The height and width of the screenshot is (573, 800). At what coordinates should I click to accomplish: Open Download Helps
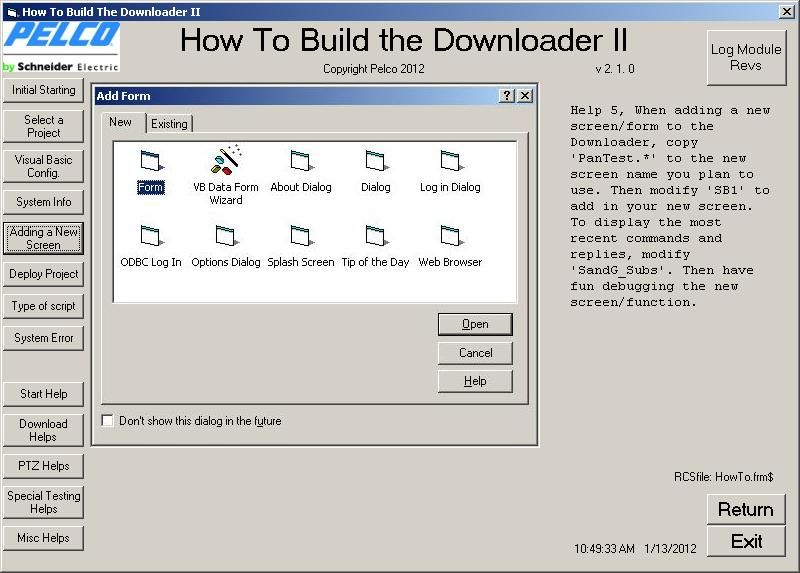pyautogui.click(x=43, y=430)
